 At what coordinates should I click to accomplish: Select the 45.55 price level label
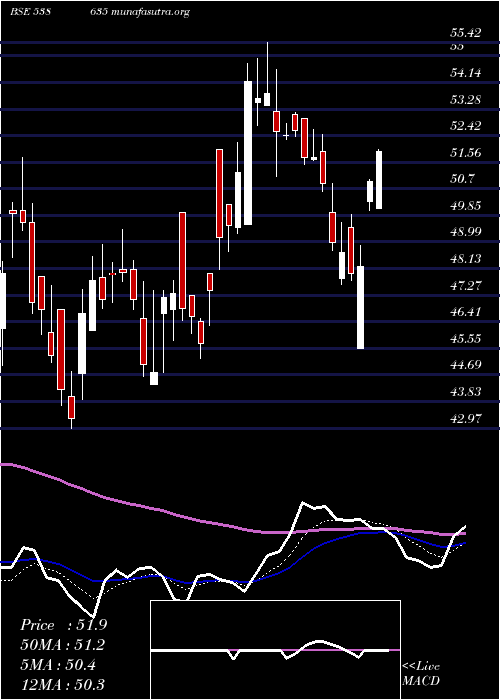(x=466, y=338)
